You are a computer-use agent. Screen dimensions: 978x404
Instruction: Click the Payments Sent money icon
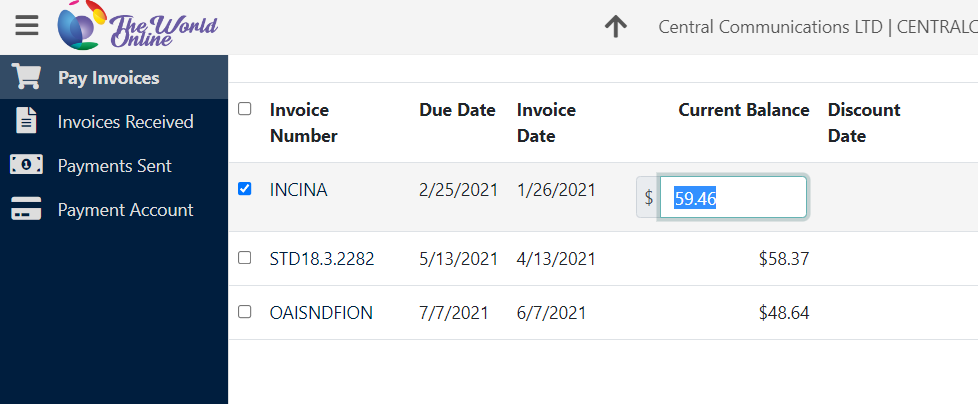coord(26,165)
